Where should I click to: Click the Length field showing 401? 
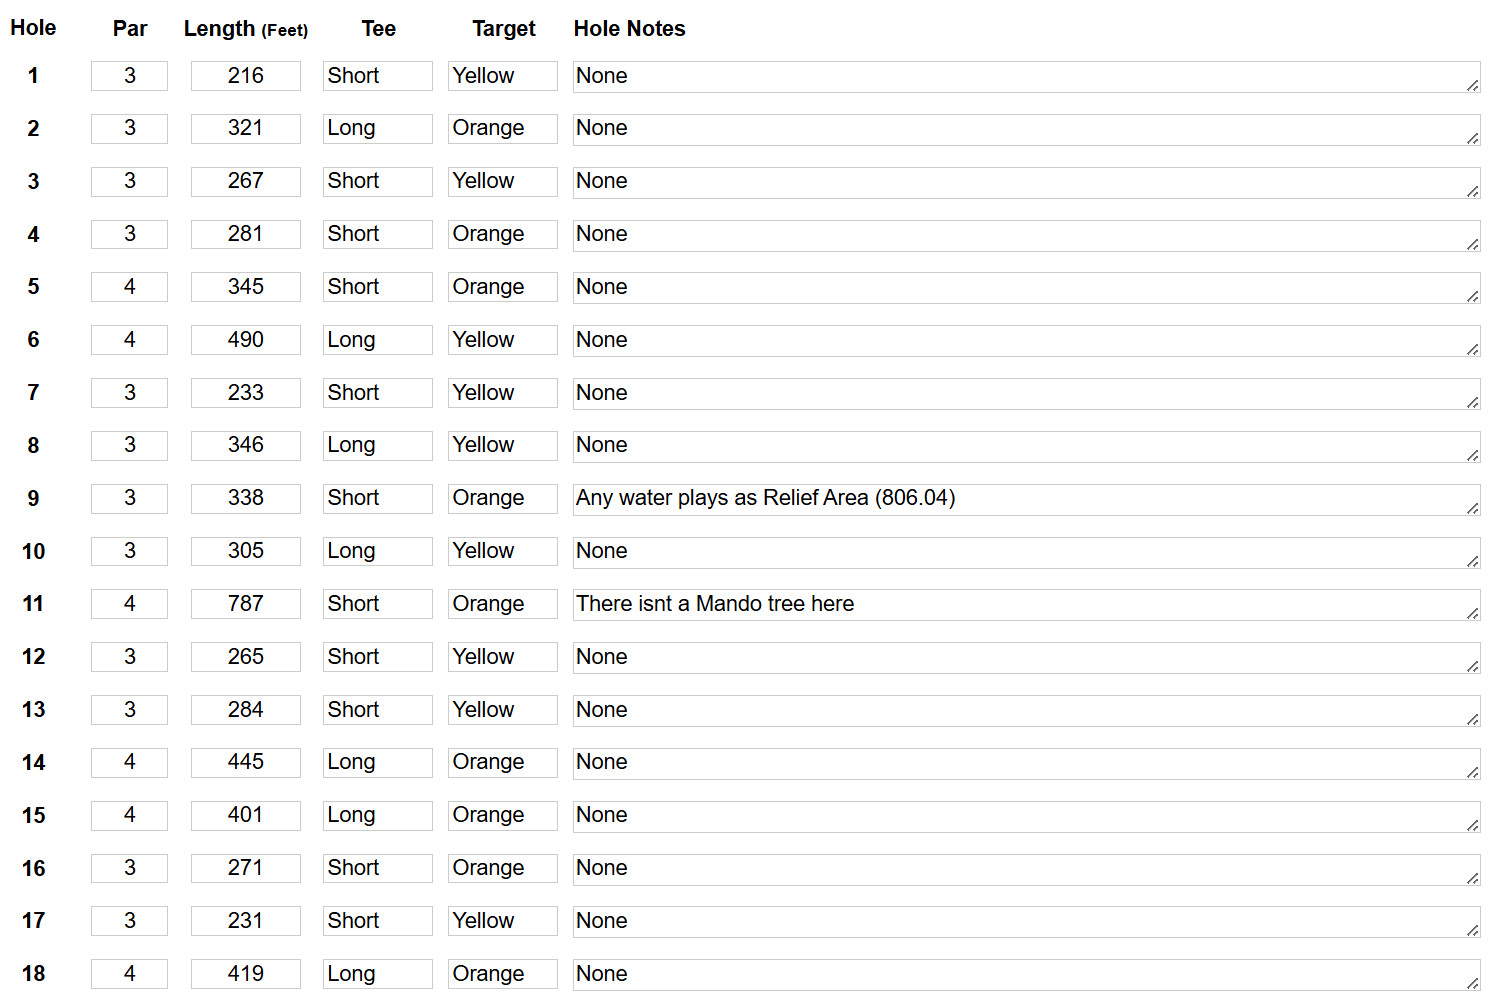tap(245, 815)
